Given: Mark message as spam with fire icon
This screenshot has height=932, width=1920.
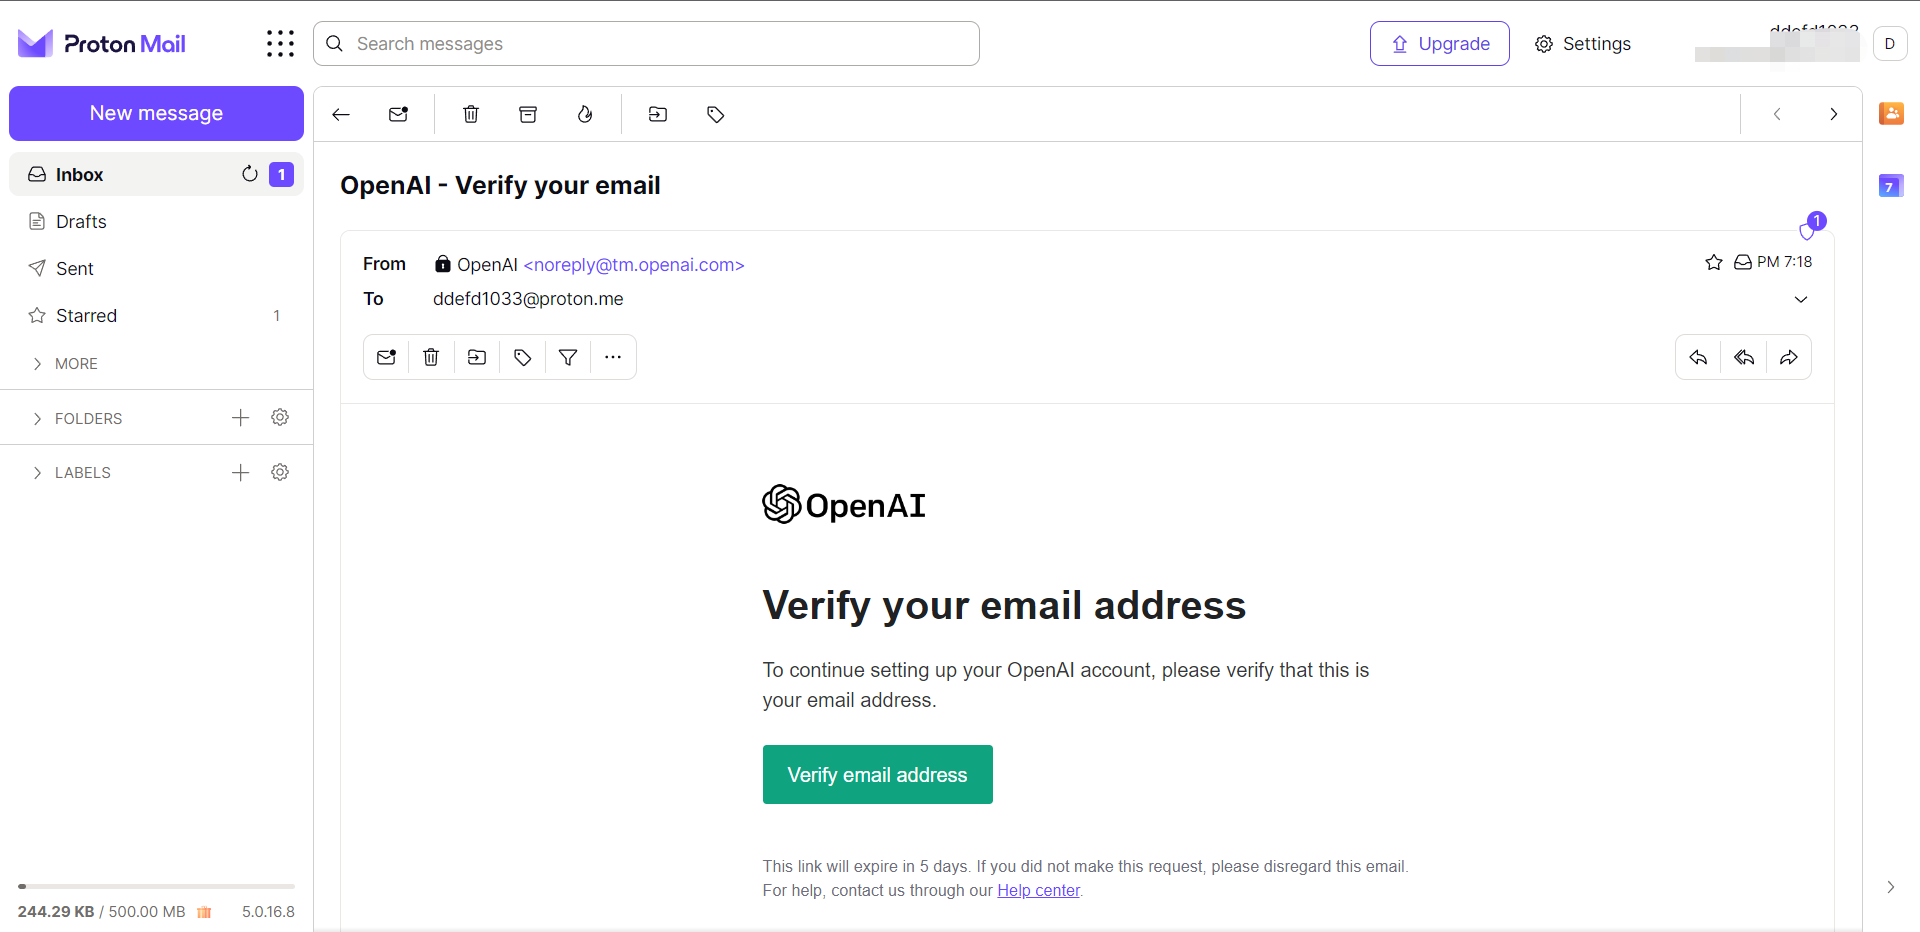Looking at the screenshot, I should pyautogui.click(x=585, y=114).
